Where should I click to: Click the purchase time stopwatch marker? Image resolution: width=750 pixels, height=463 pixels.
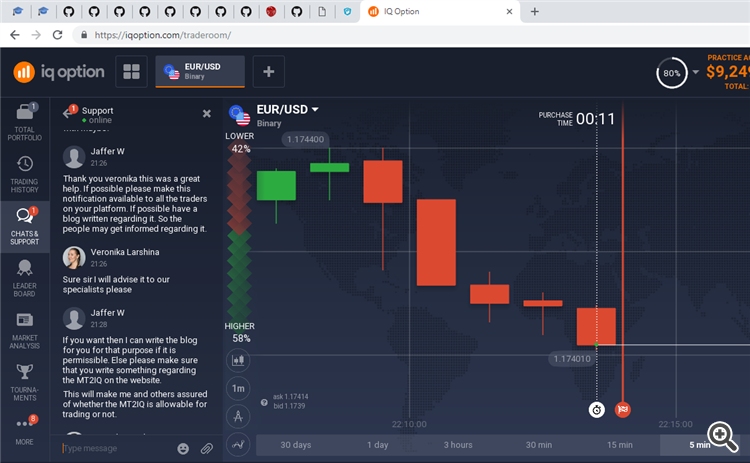[596, 410]
